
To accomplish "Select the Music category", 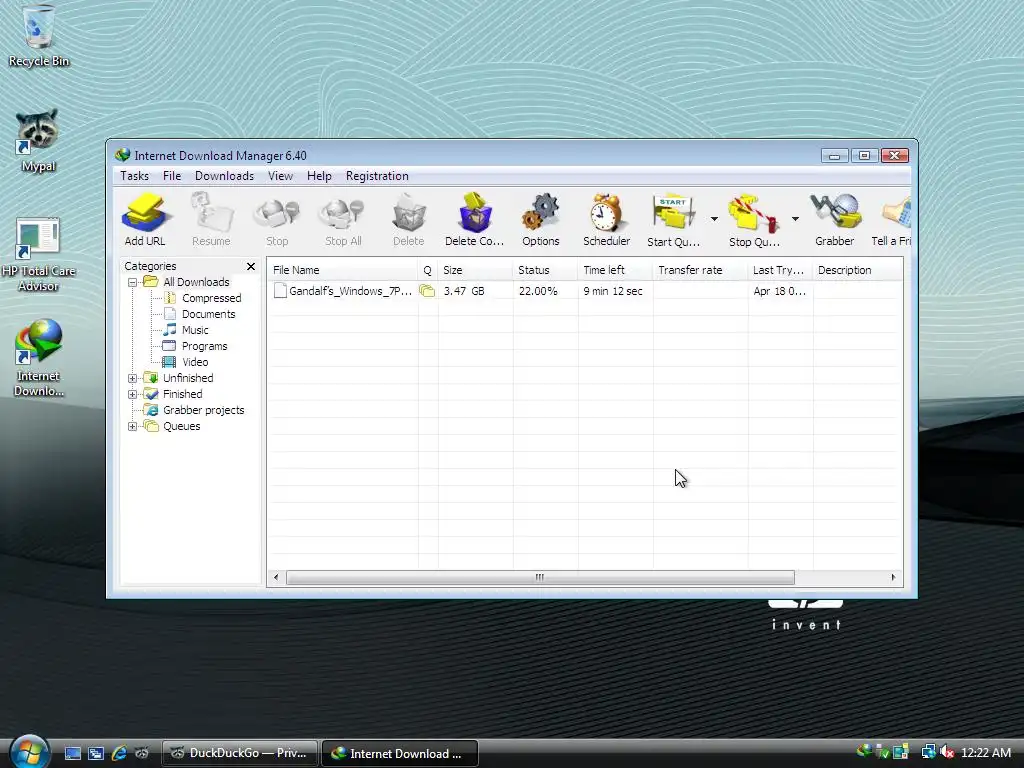I will (x=195, y=330).
